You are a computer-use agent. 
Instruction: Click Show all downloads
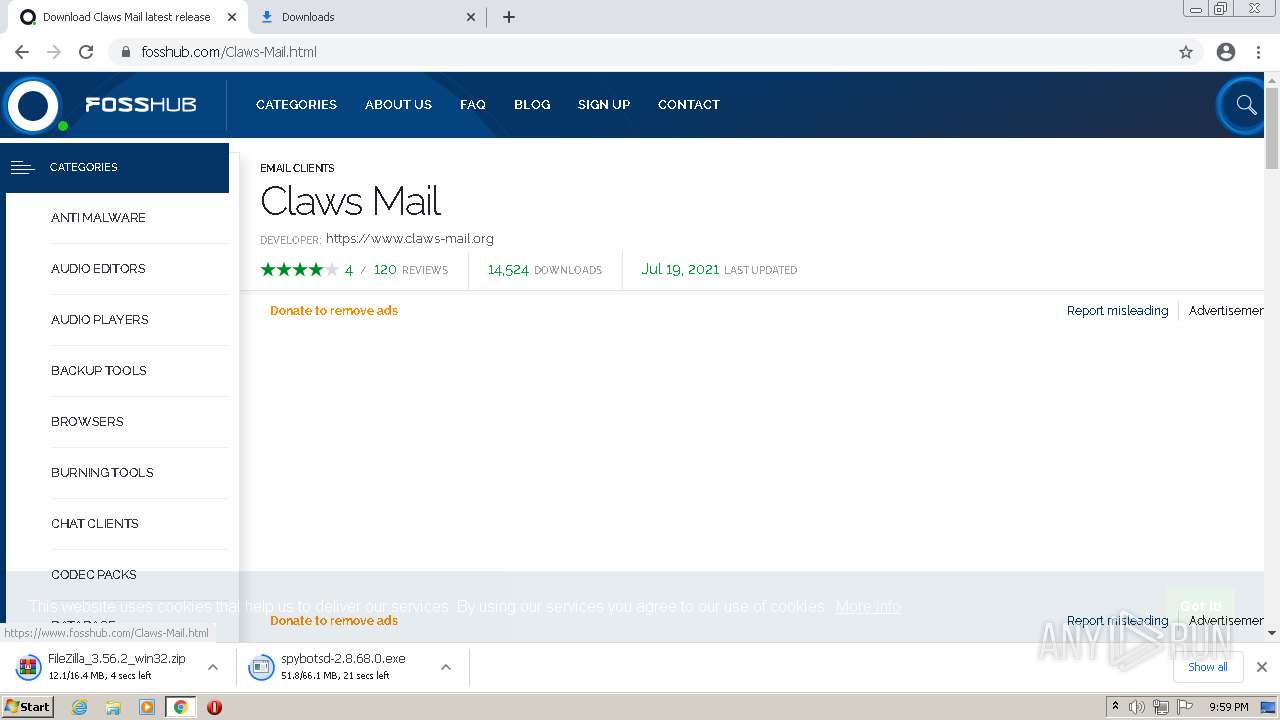[1207, 667]
